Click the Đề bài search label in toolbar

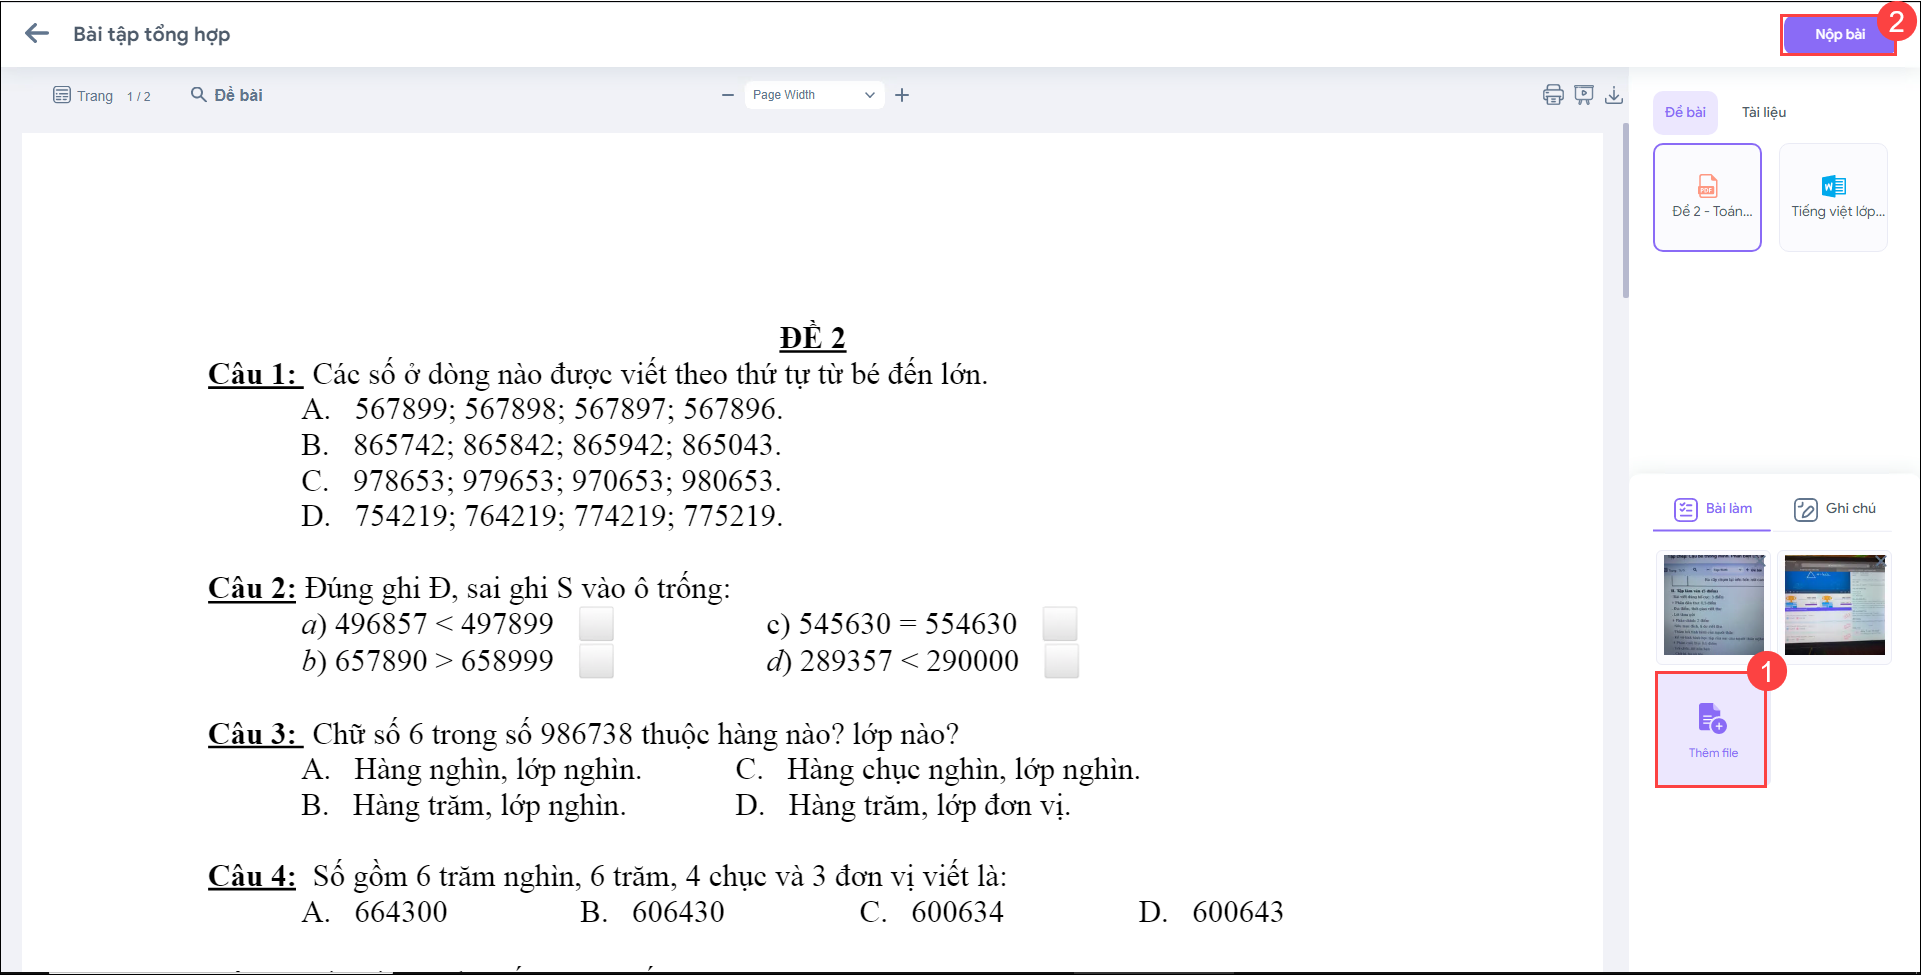pyautogui.click(x=238, y=95)
